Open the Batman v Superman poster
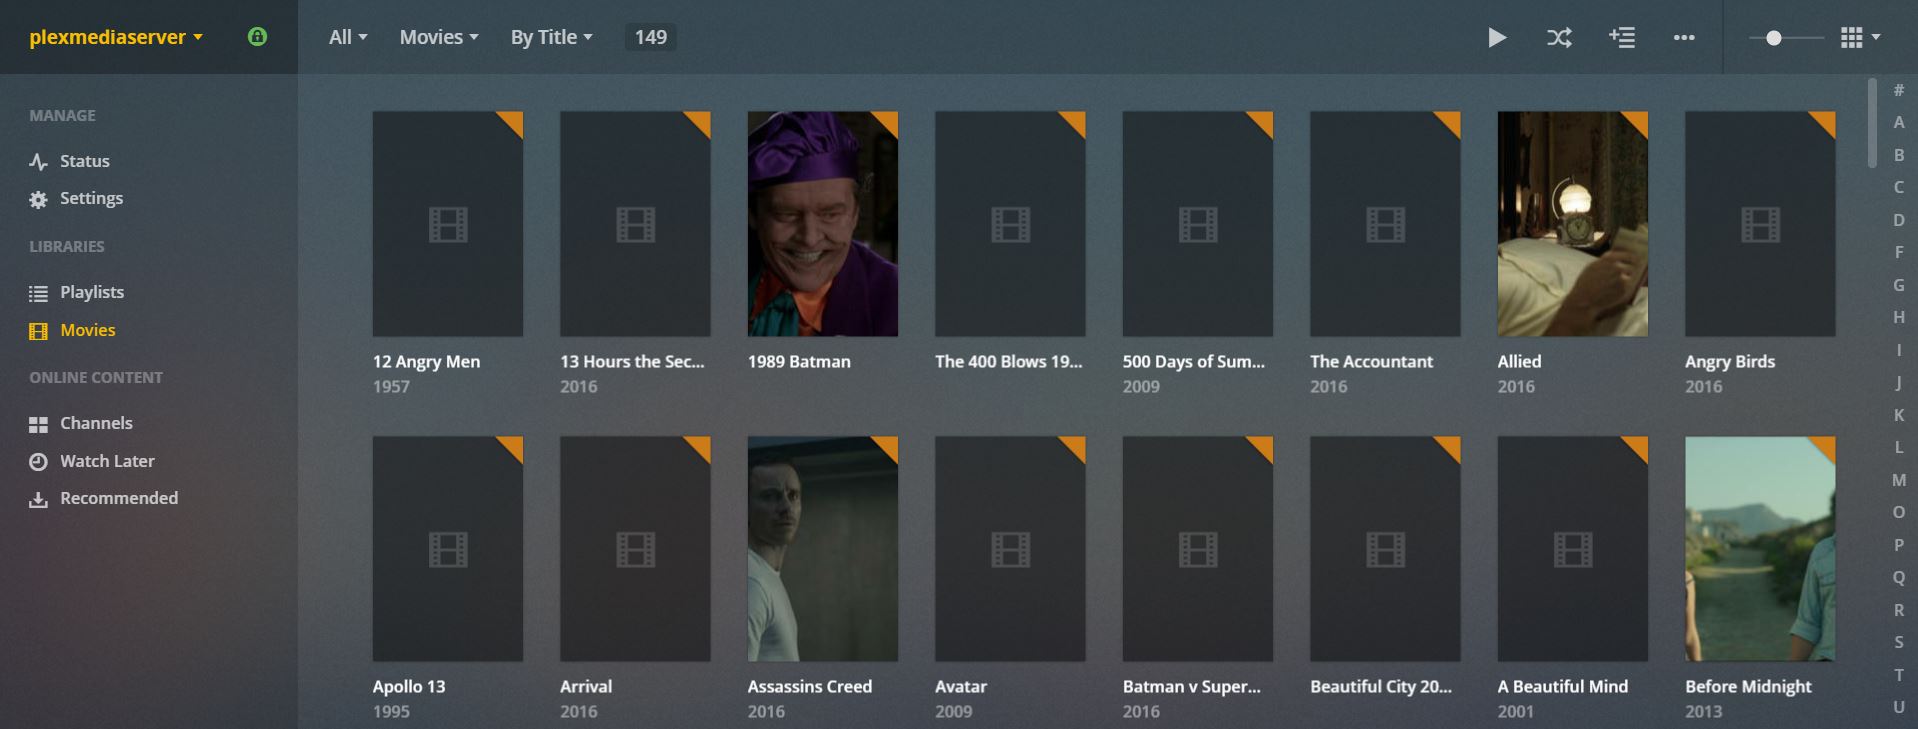 [x=1198, y=549]
